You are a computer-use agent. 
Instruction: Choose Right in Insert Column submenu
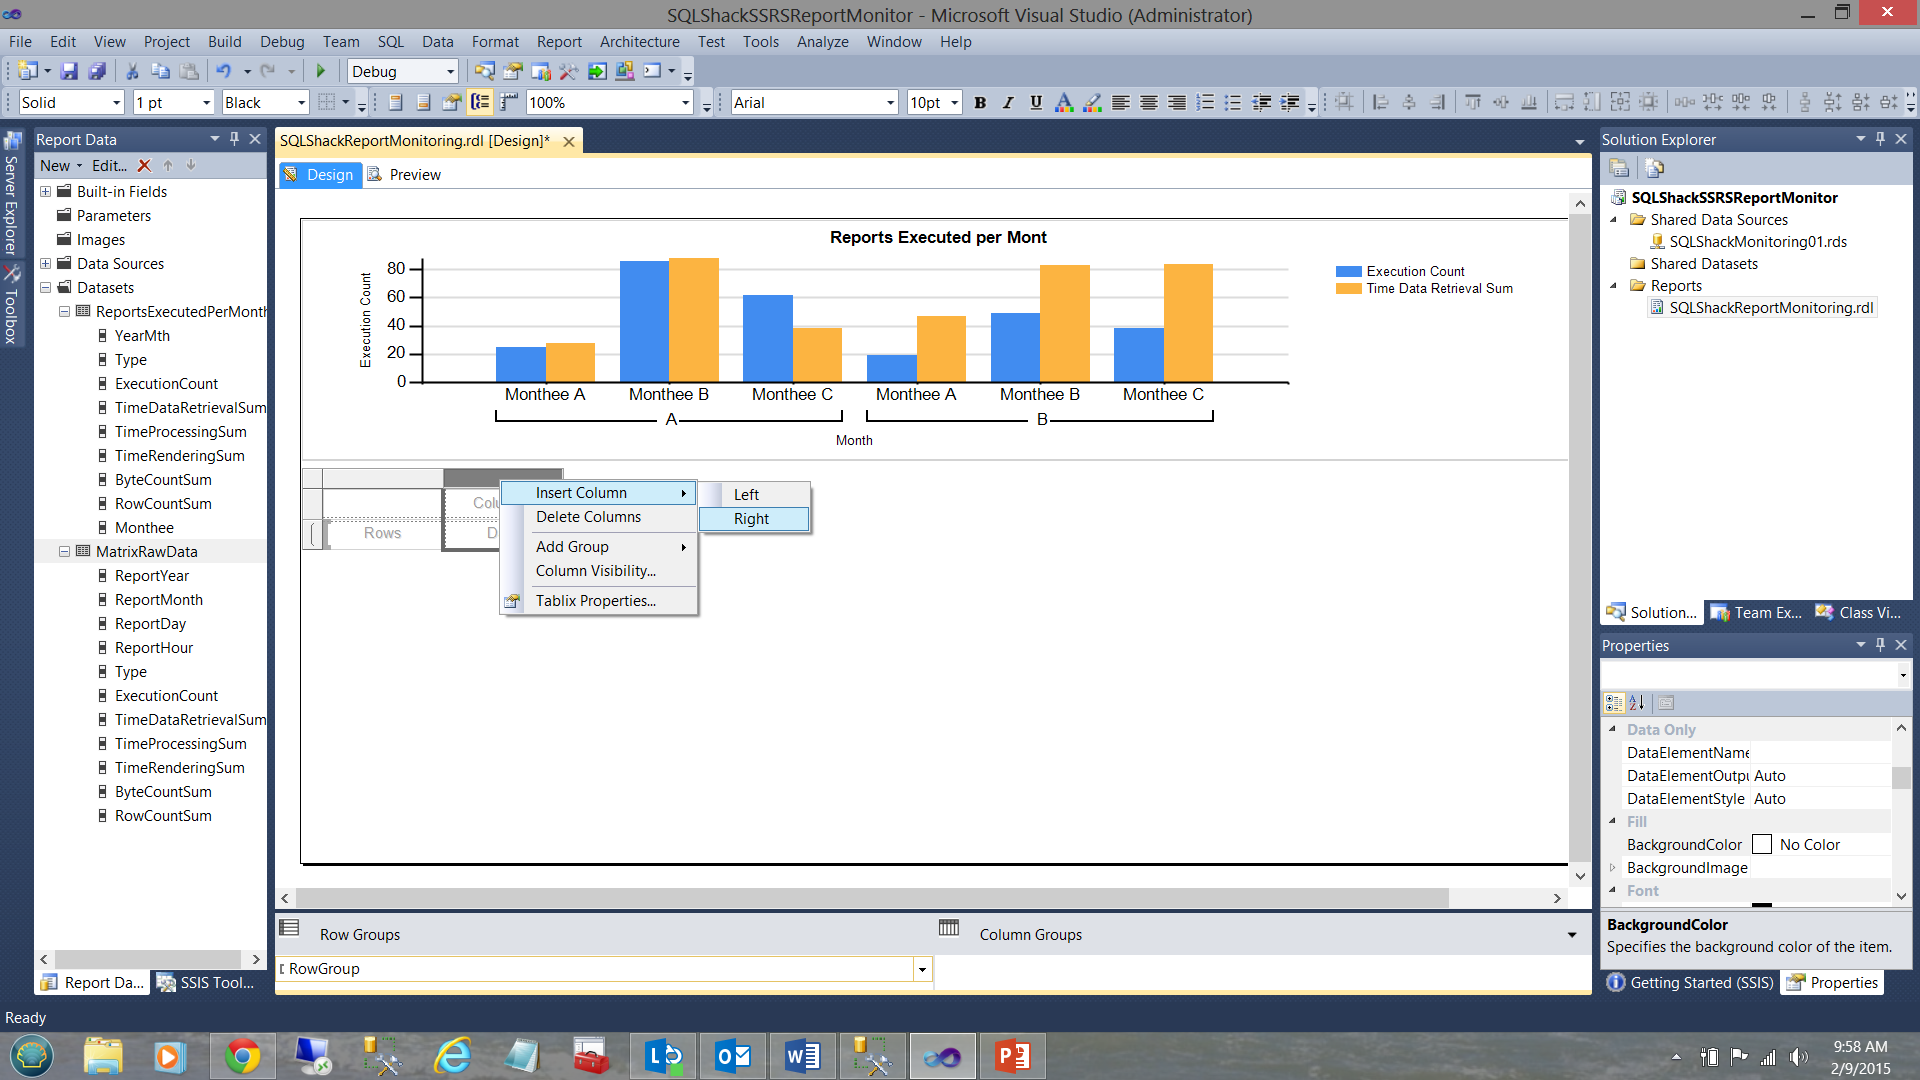pyautogui.click(x=752, y=518)
